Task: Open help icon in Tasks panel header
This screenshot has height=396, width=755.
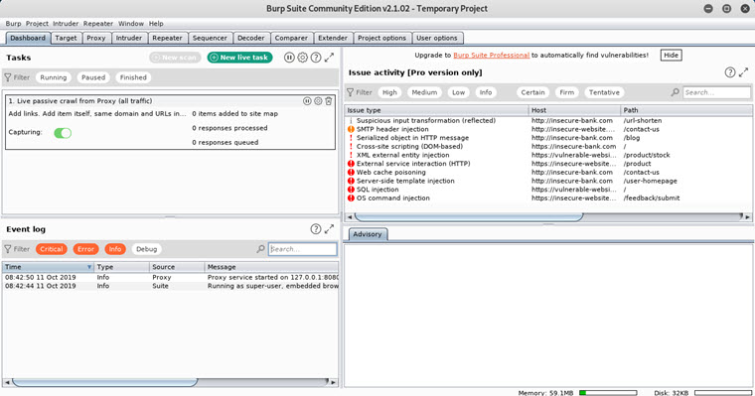Action: pyautogui.click(x=316, y=57)
